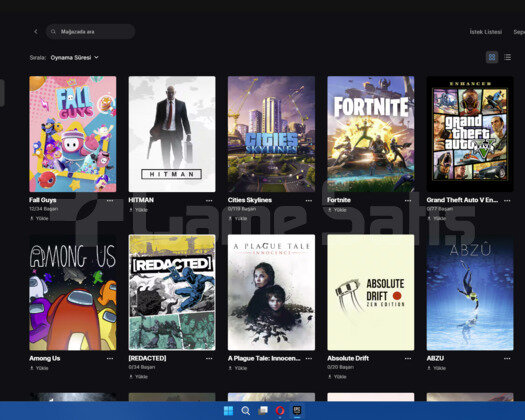Click Yükle under Fall Guys
Viewport: 525px width, 420px height.
click(39, 218)
